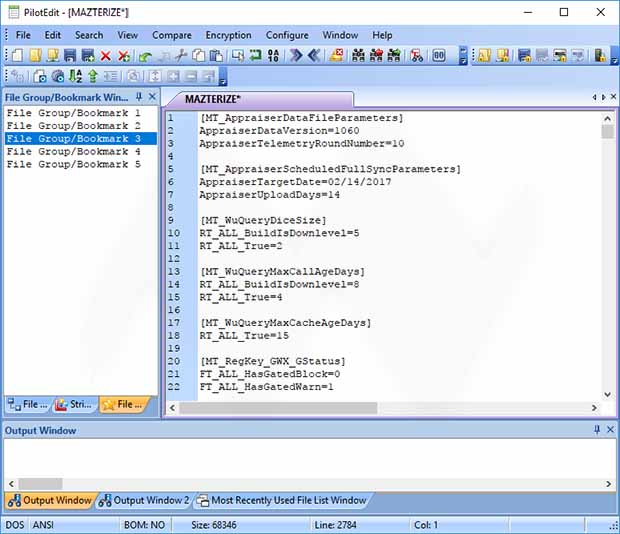Click the Open file folder icon
This screenshot has height=534, width=620.
[x=35, y=55]
